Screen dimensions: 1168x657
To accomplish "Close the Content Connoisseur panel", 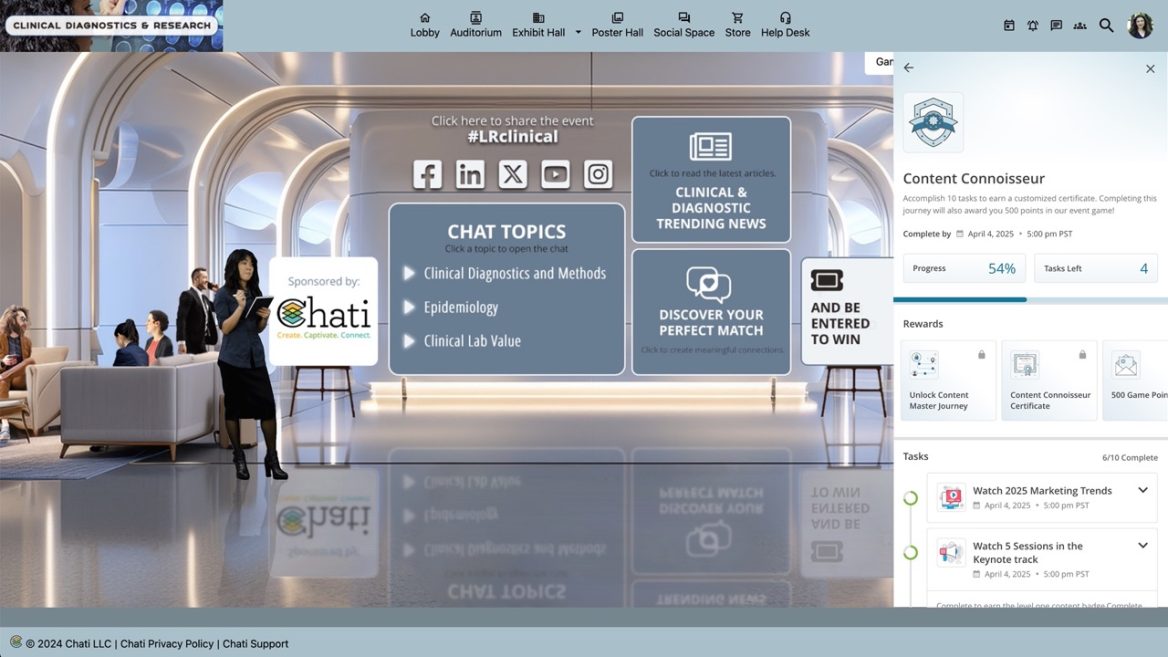I will (1150, 69).
